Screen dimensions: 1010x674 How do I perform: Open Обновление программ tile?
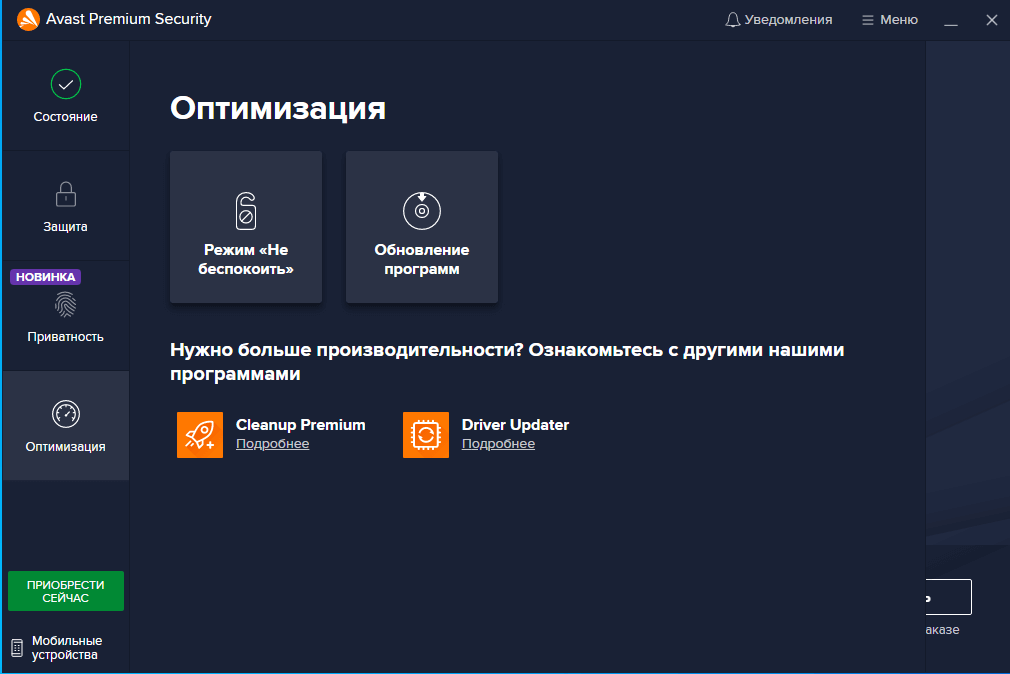pyautogui.click(x=422, y=227)
